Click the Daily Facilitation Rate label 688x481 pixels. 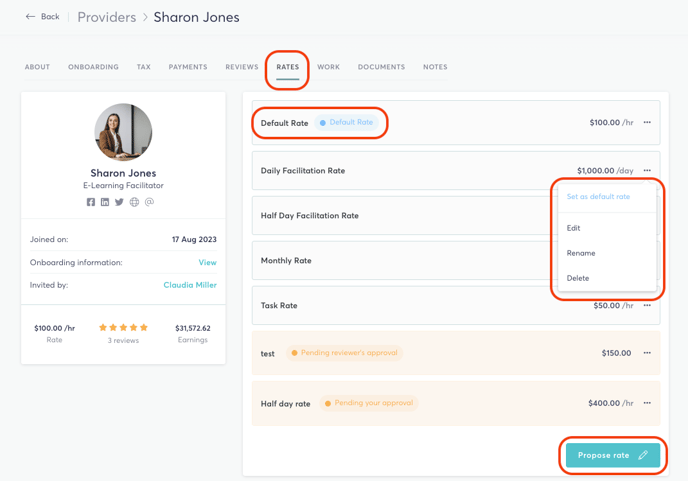[303, 171]
